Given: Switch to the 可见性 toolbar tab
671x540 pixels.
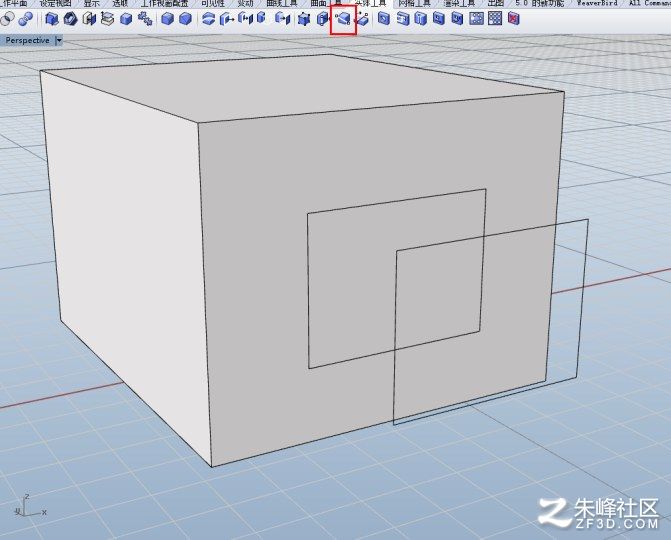Looking at the screenshot, I should click(213, 3).
